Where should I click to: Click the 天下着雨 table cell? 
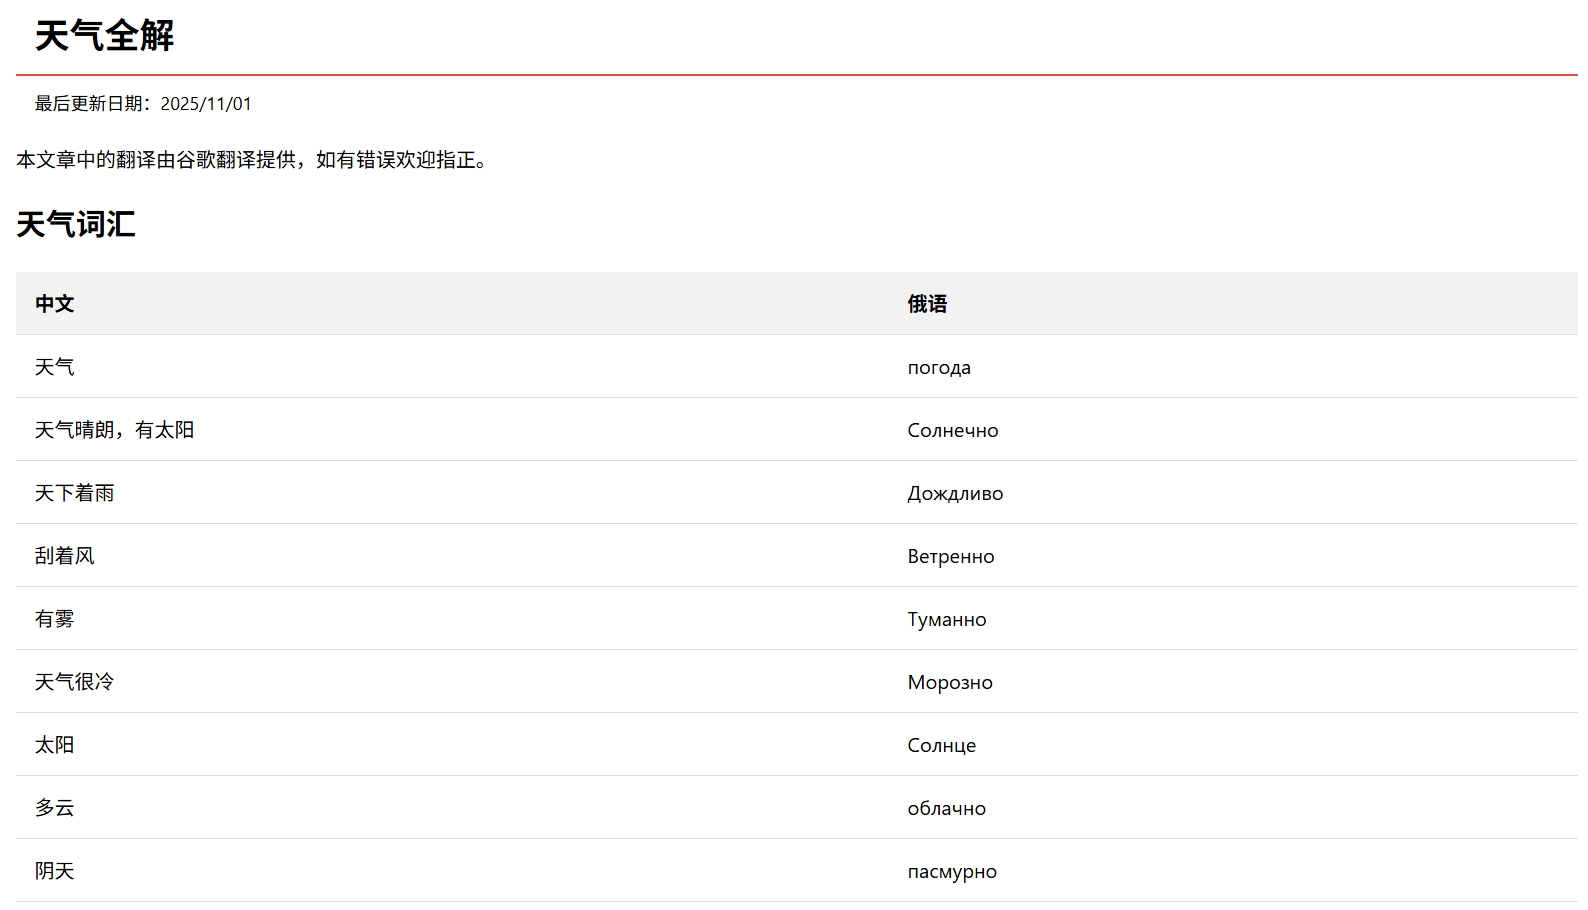74,493
